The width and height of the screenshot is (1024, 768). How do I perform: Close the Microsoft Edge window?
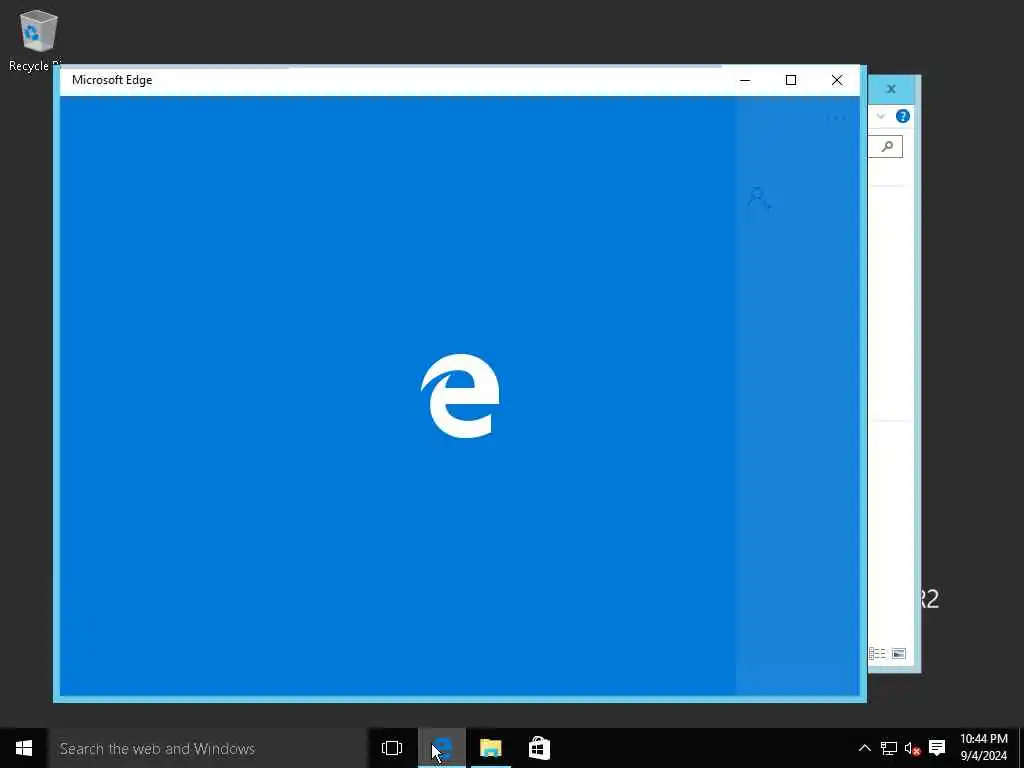[x=837, y=80]
